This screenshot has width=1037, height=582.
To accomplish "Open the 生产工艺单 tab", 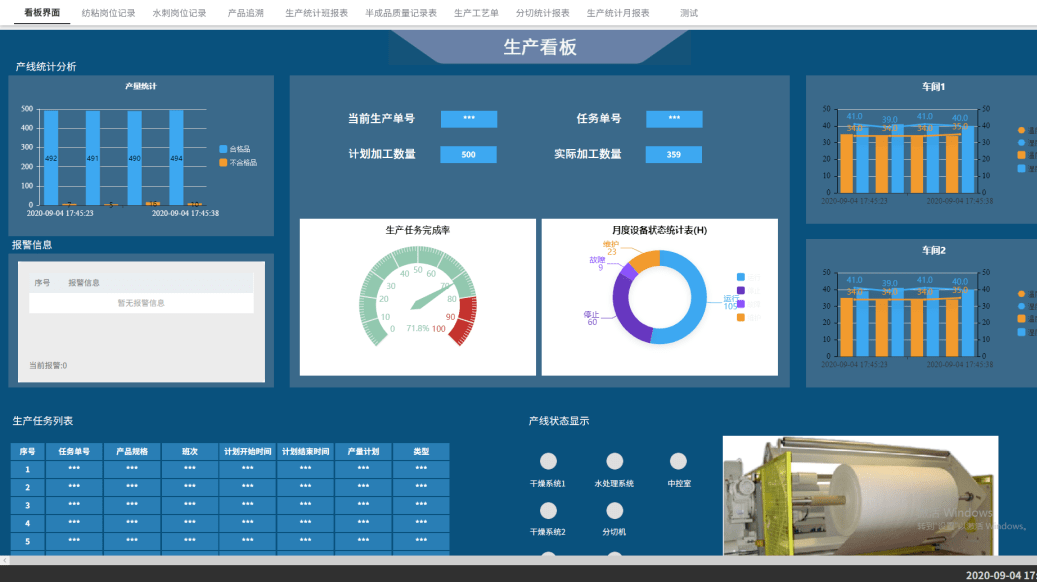I will (476, 13).
